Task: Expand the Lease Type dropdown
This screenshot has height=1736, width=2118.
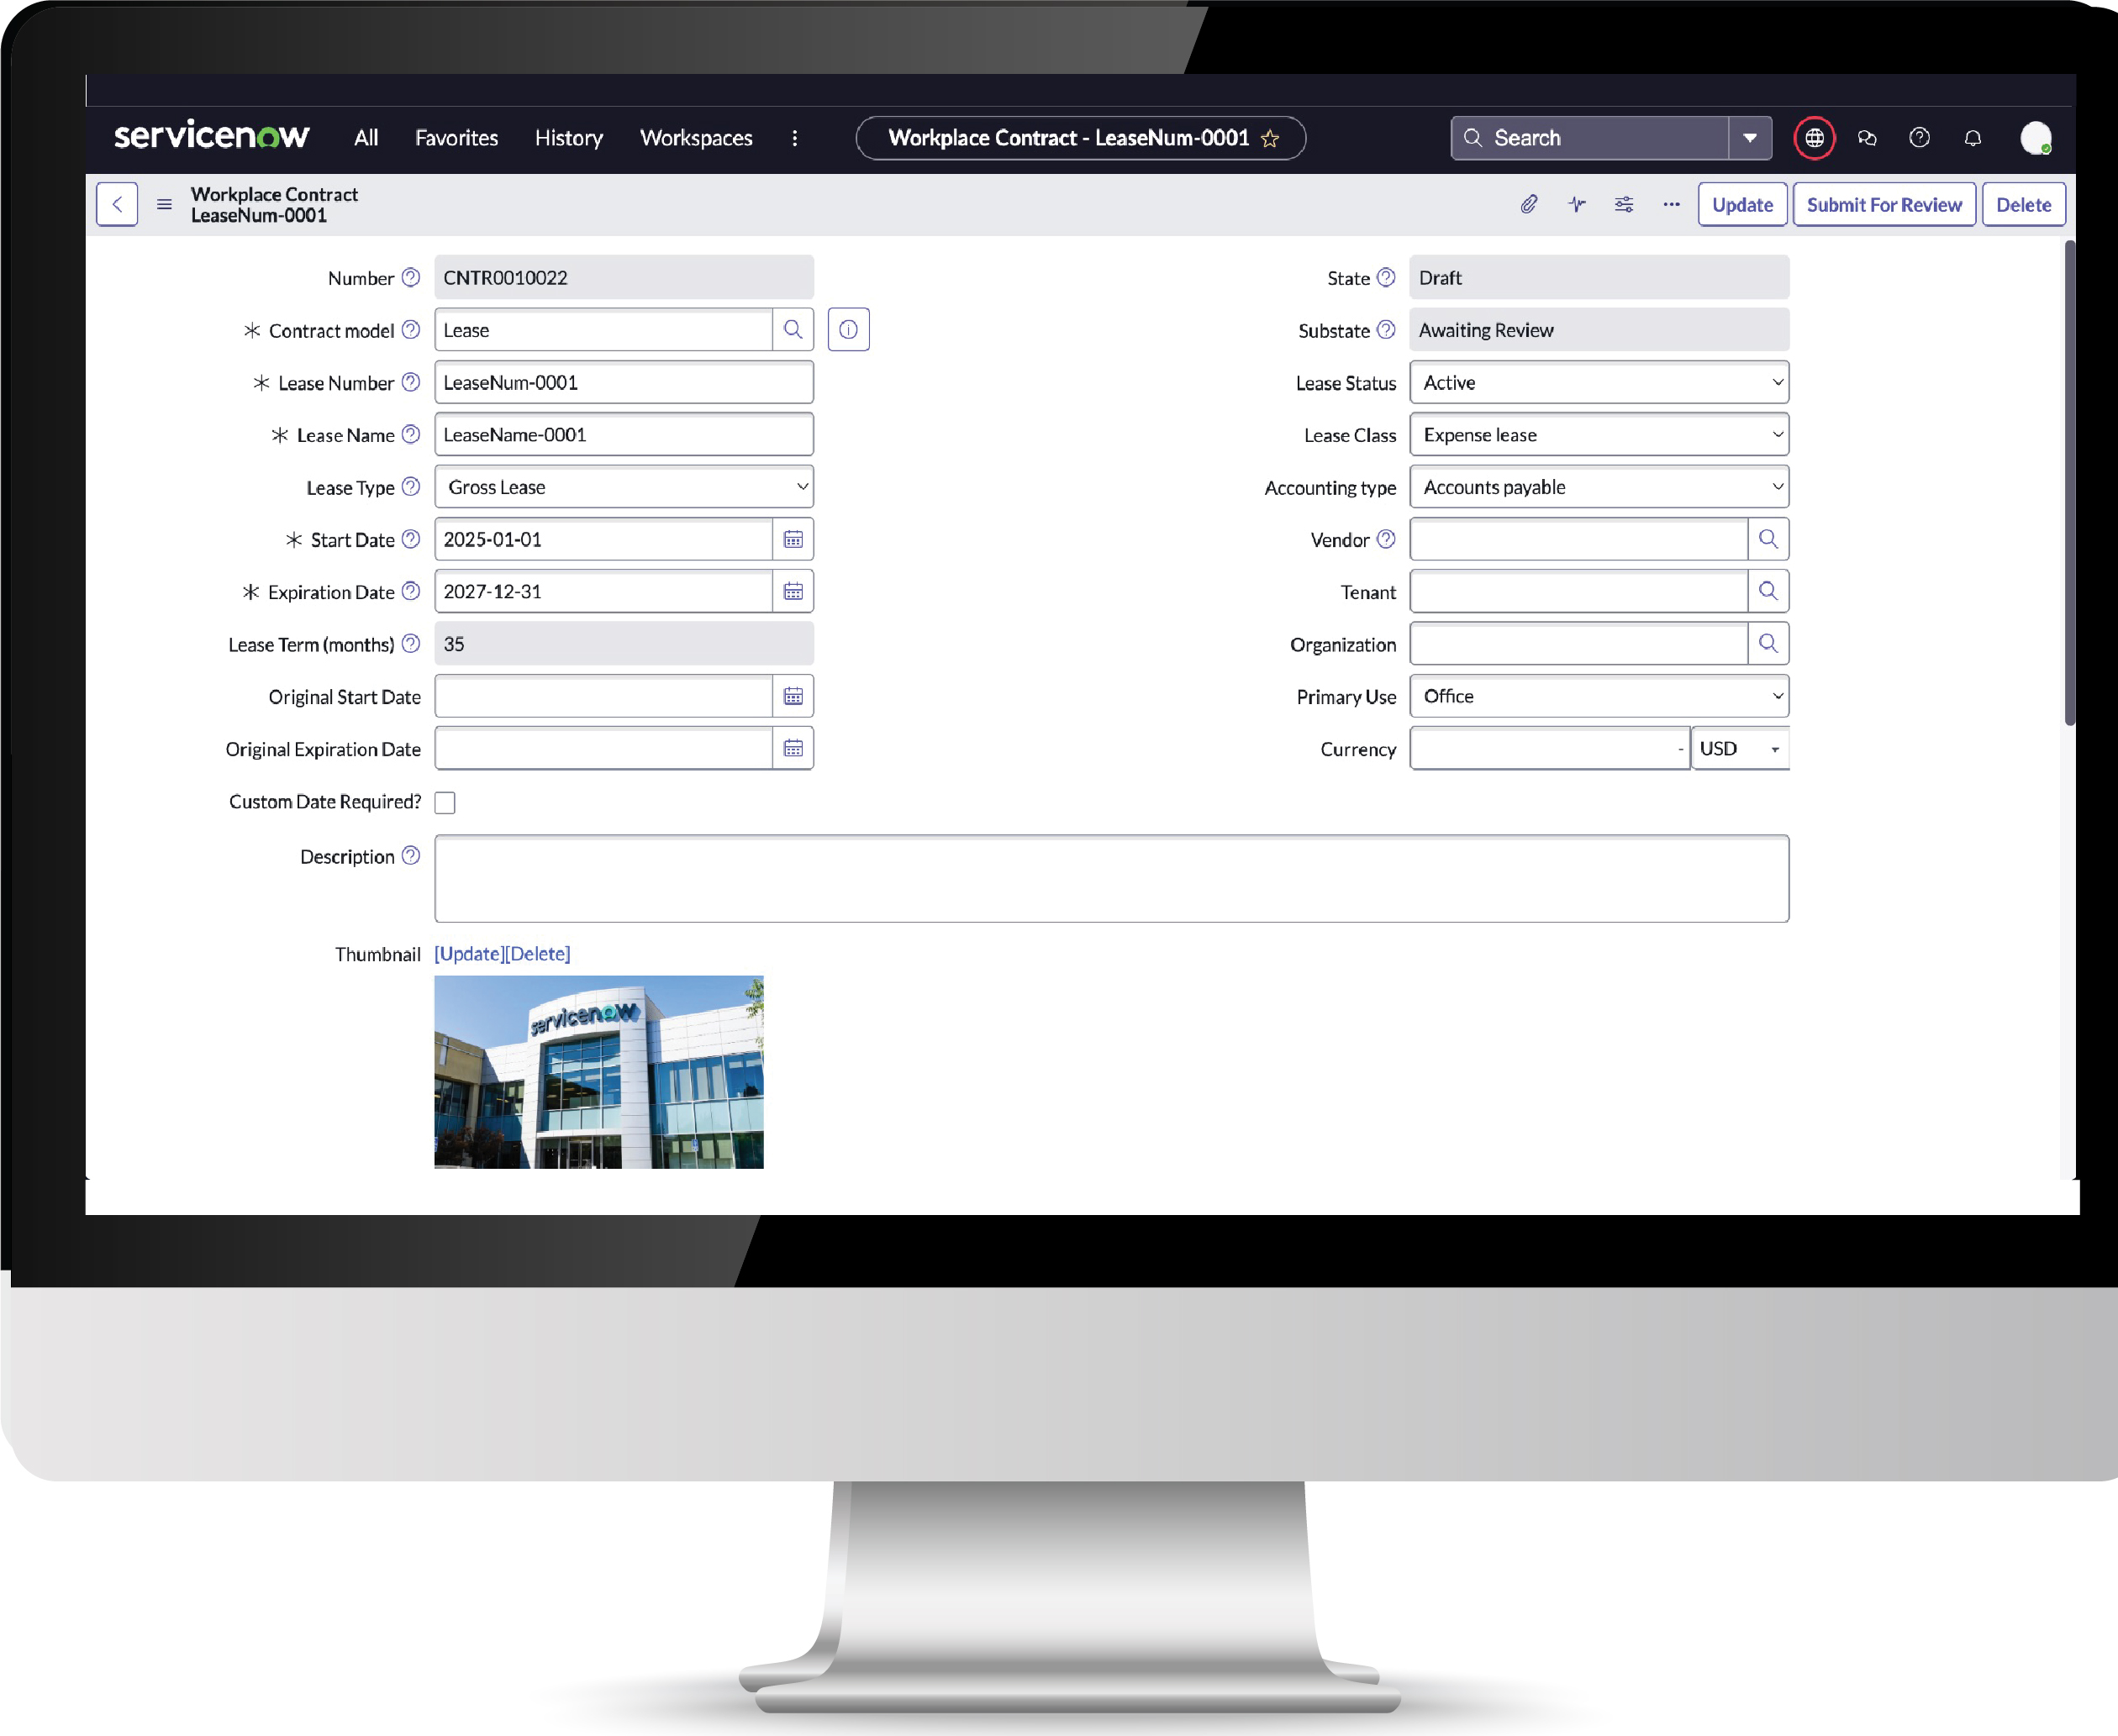Action: pos(624,487)
